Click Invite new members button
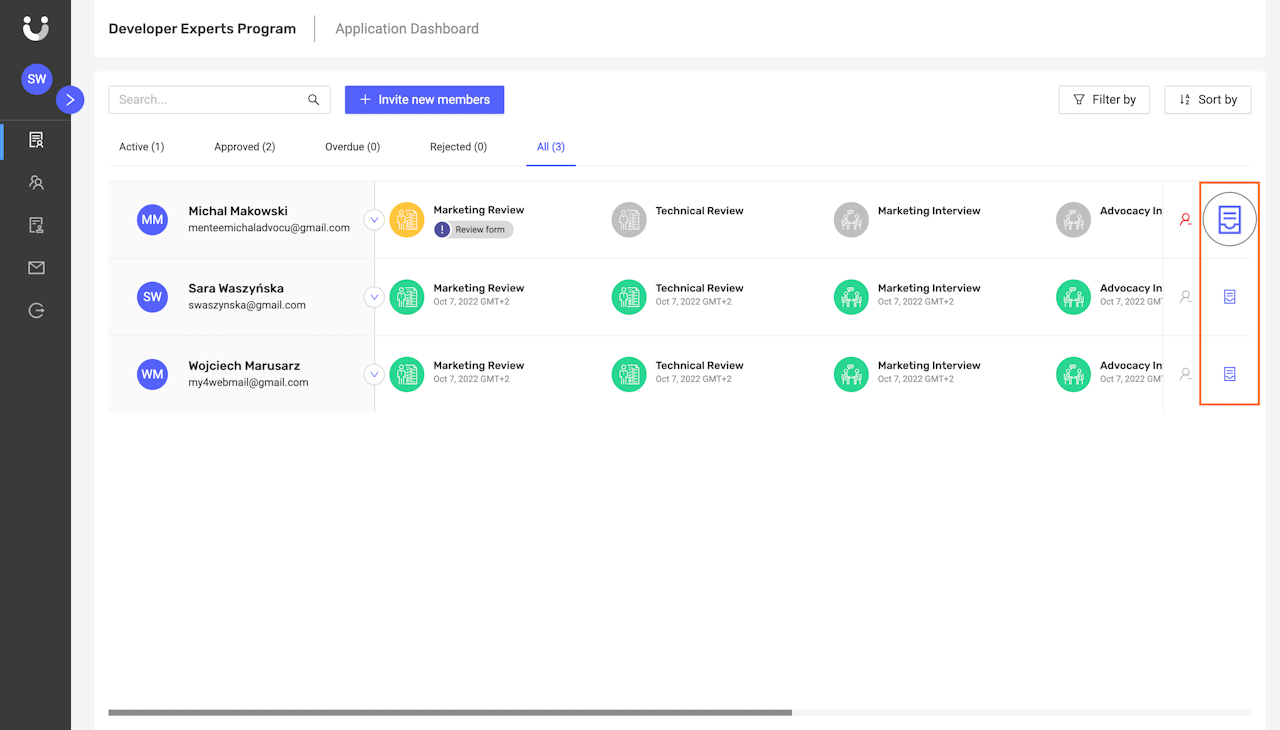The image size is (1280, 730). (424, 100)
